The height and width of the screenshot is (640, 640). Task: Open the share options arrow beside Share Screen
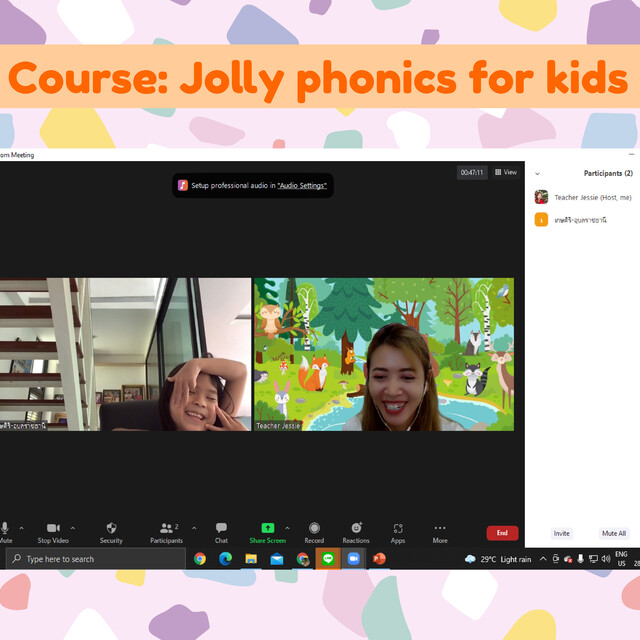click(287, 528)
